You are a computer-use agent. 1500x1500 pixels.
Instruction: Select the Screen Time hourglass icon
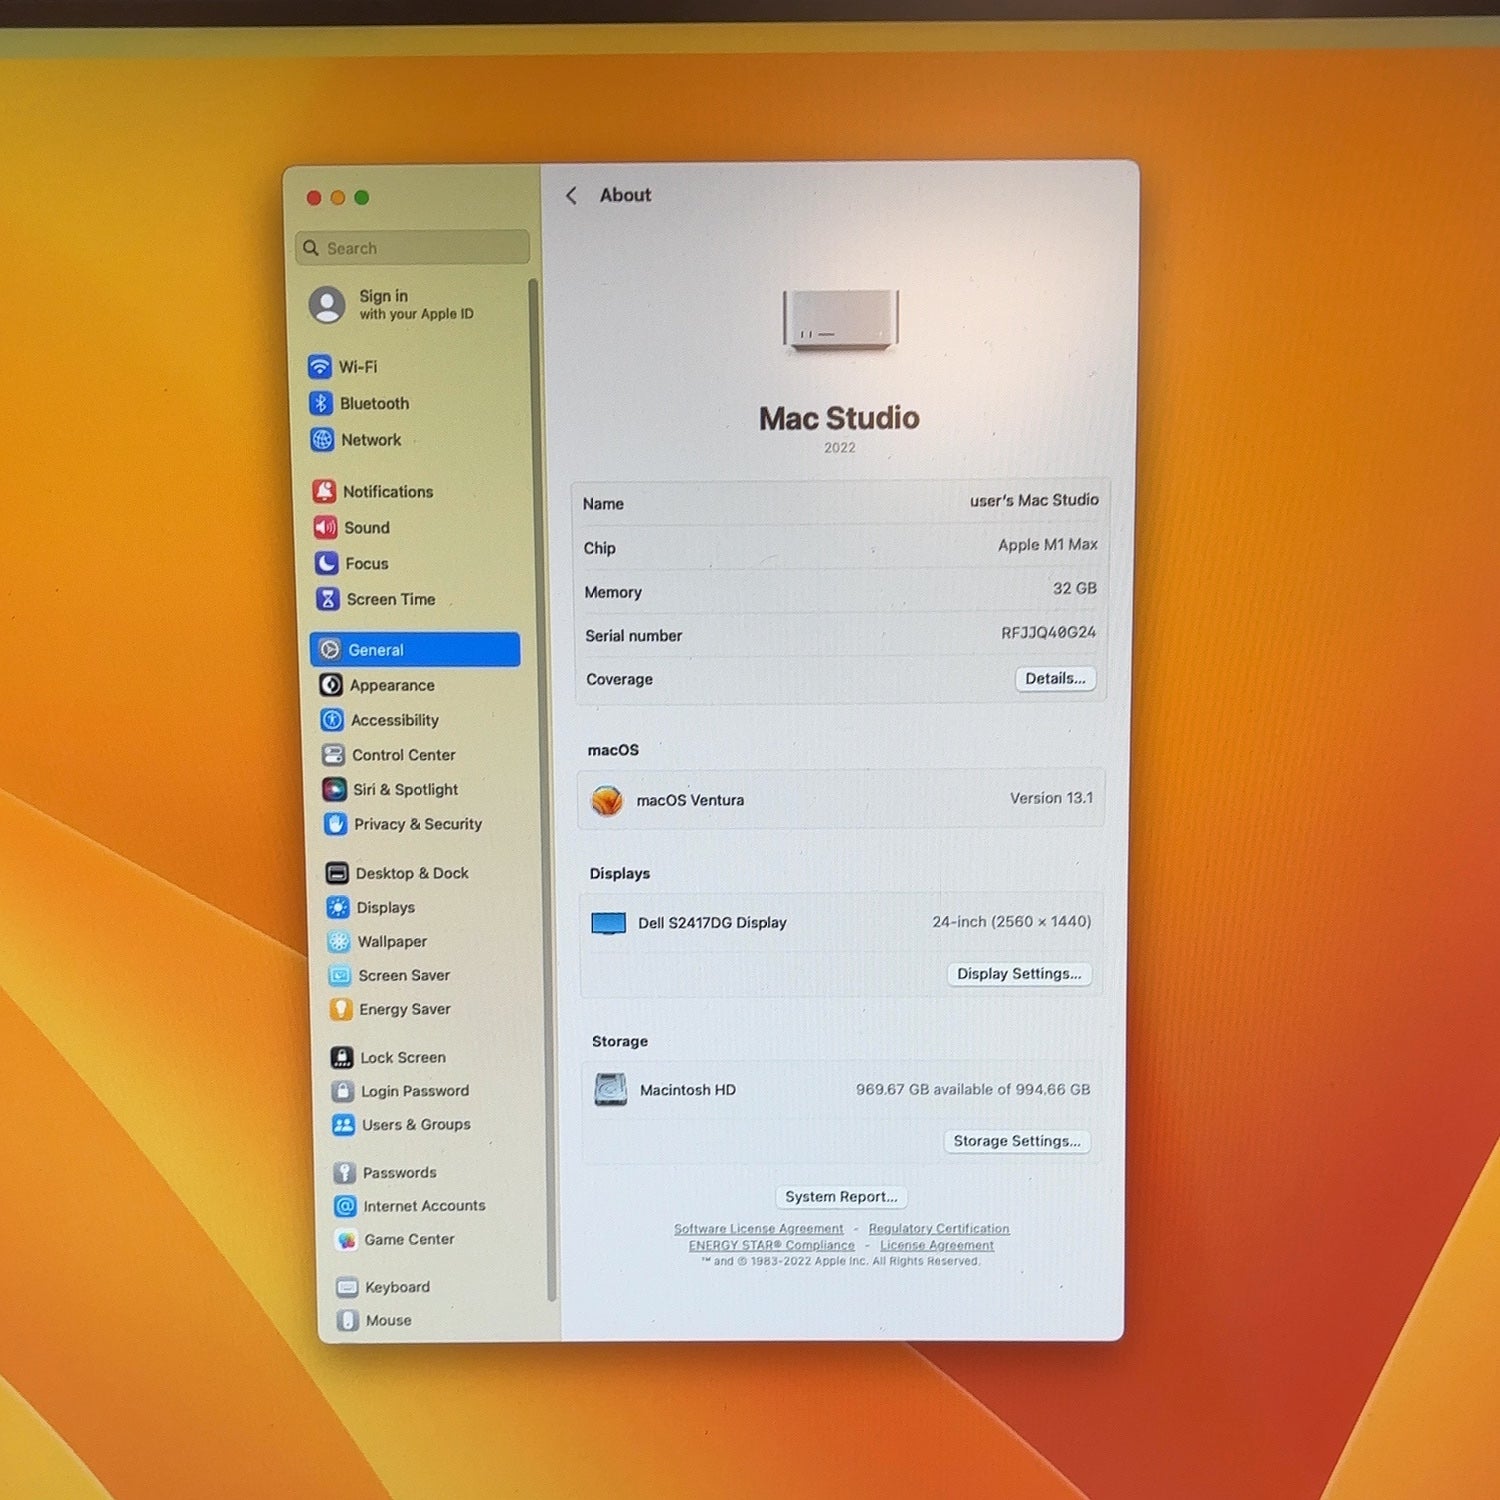tap(327, 599)
